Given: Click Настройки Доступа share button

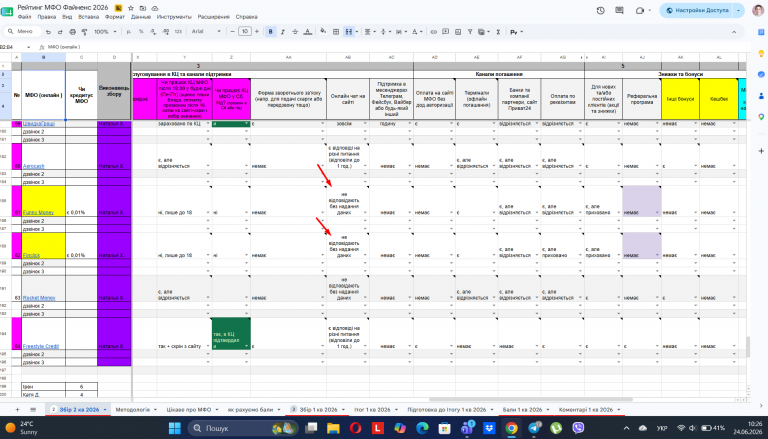Looking at the screenshot, I should point(696,10).
